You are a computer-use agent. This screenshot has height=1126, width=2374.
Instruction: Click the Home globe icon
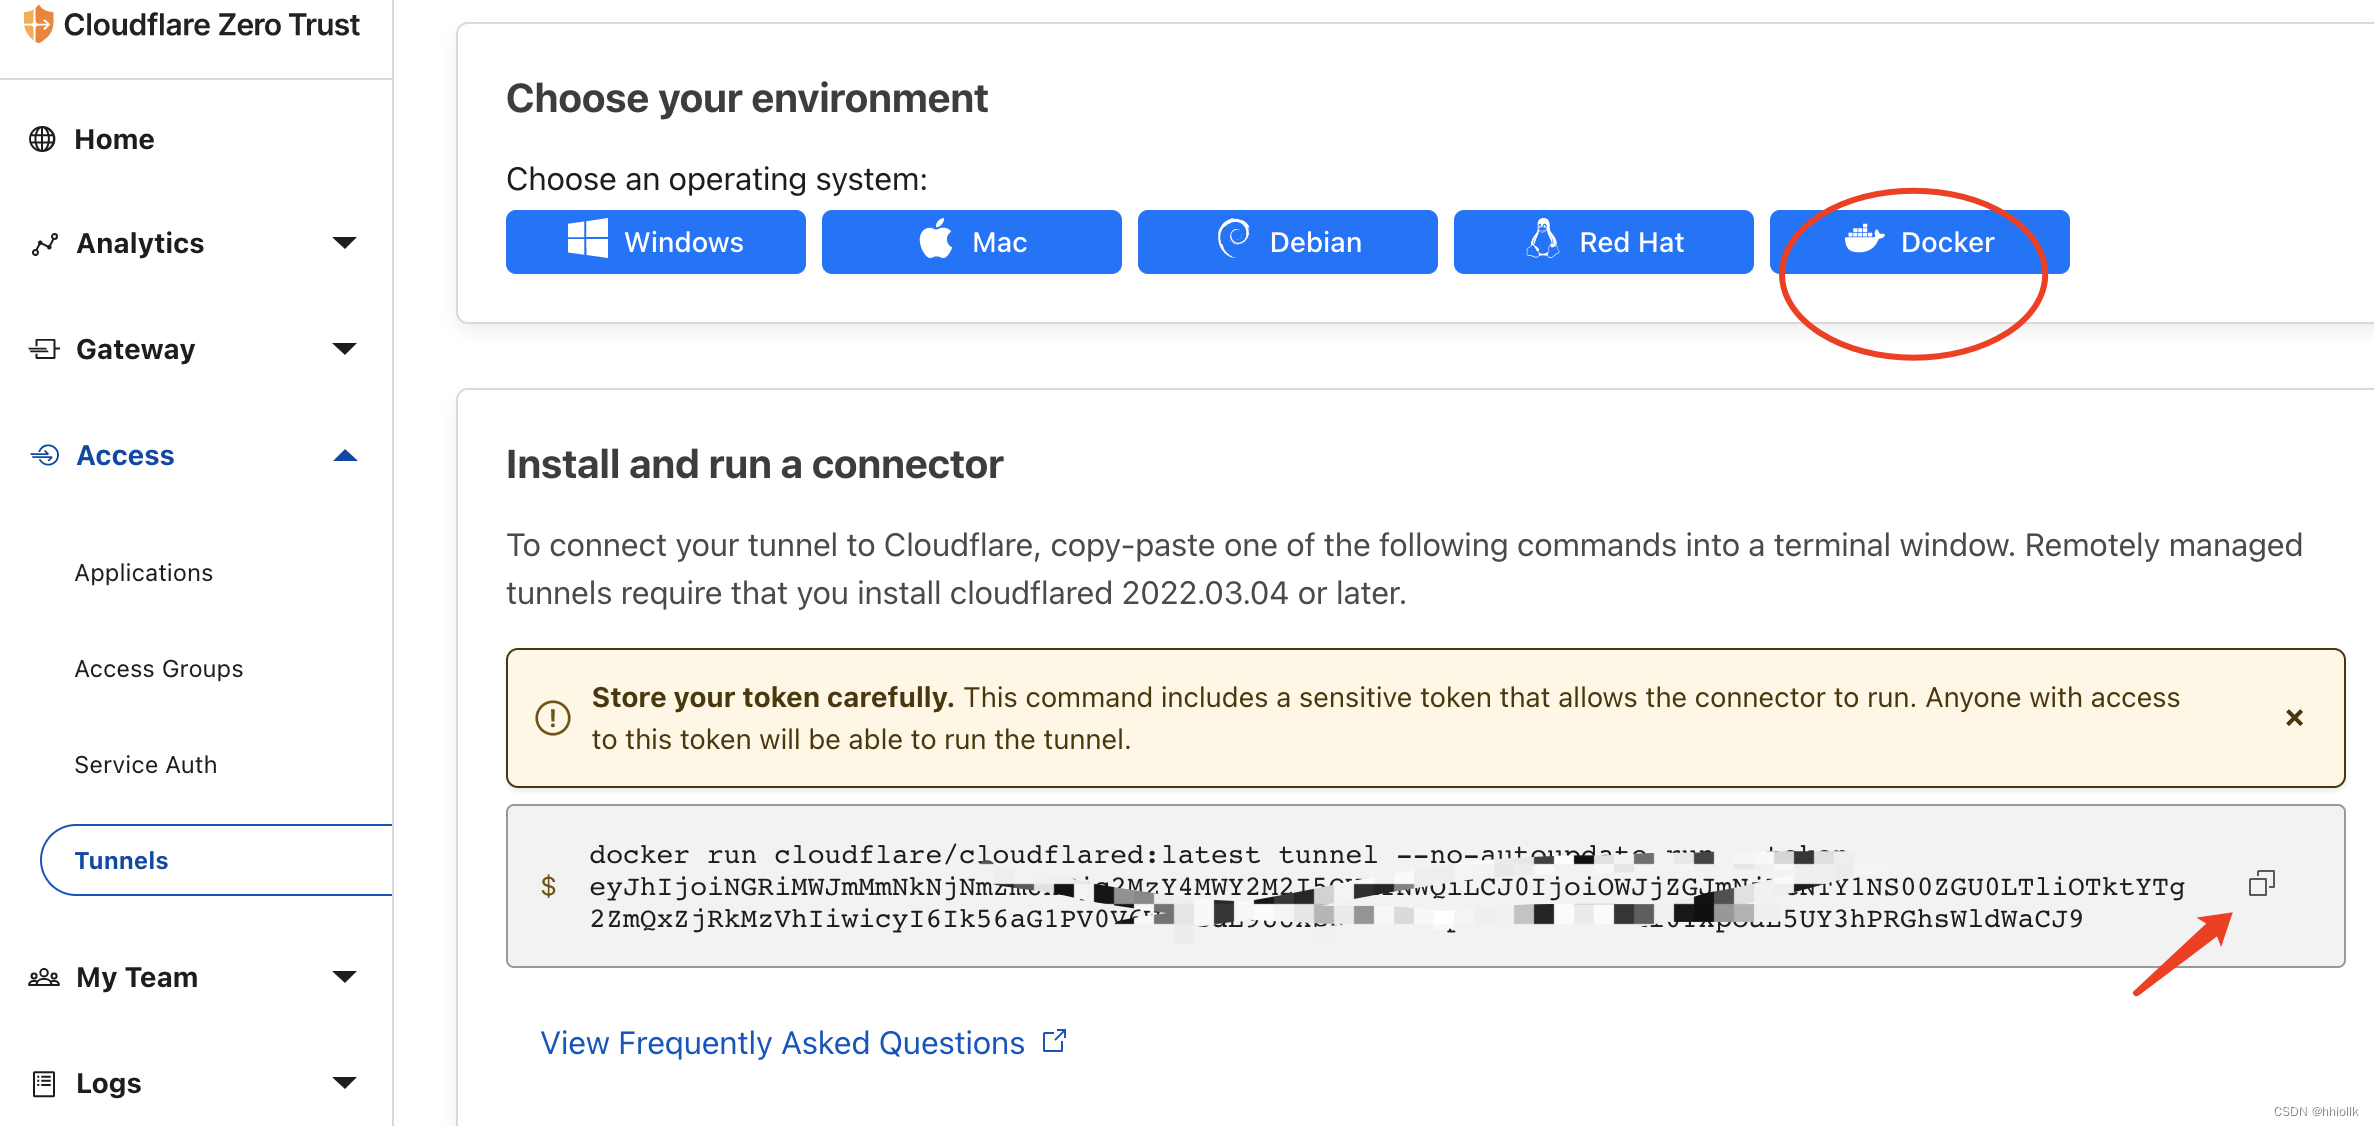tap(42, 139)
